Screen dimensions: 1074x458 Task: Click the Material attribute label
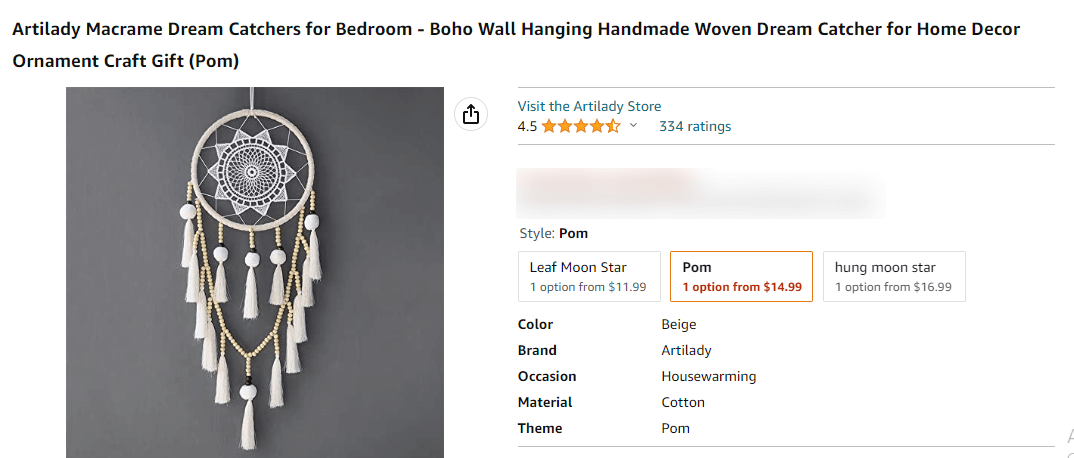pyautogui.click(x=545, y=402)
